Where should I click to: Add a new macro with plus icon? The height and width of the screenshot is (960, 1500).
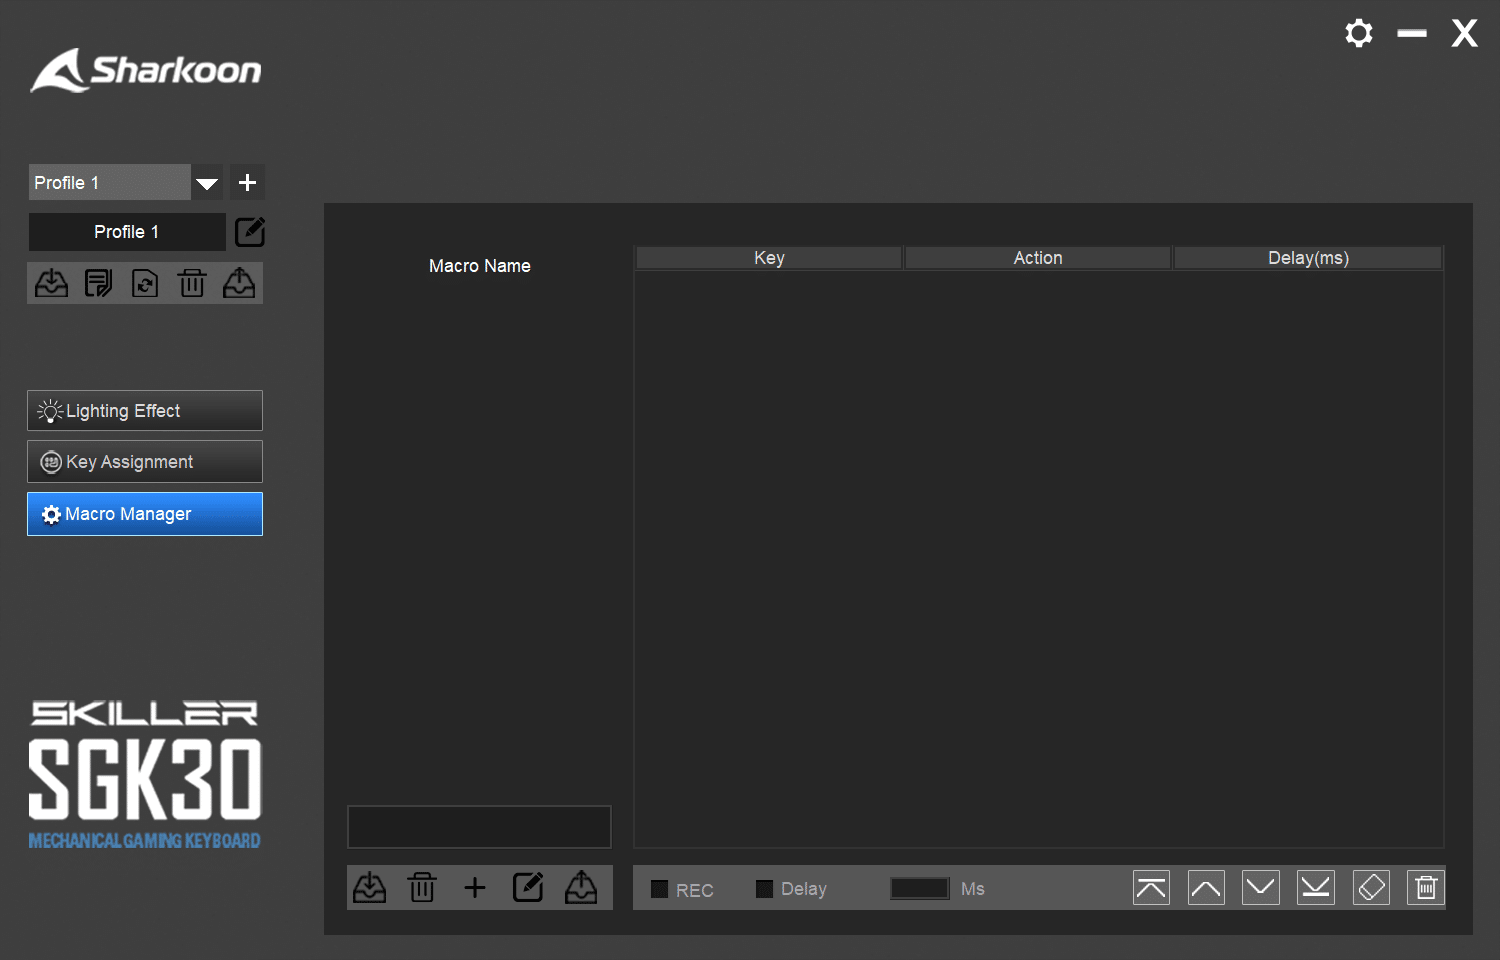(475, 888)
